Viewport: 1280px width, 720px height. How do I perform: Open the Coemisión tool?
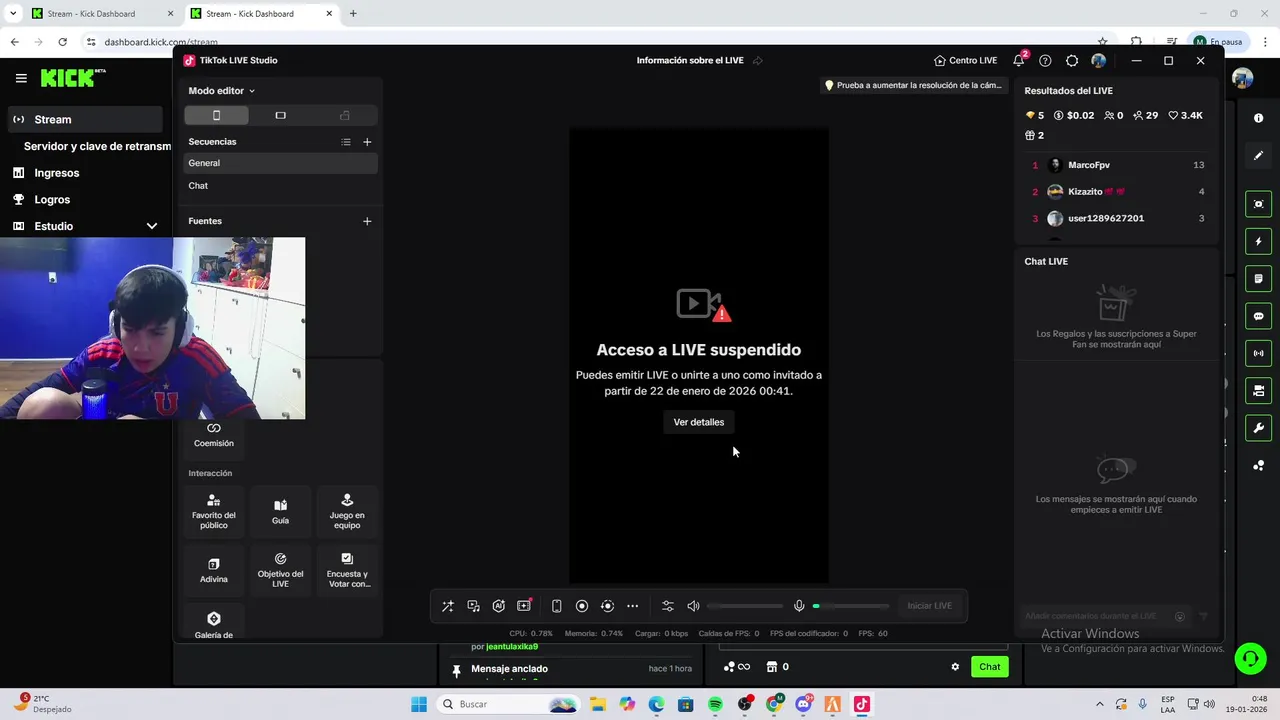[x=214, y=435]
